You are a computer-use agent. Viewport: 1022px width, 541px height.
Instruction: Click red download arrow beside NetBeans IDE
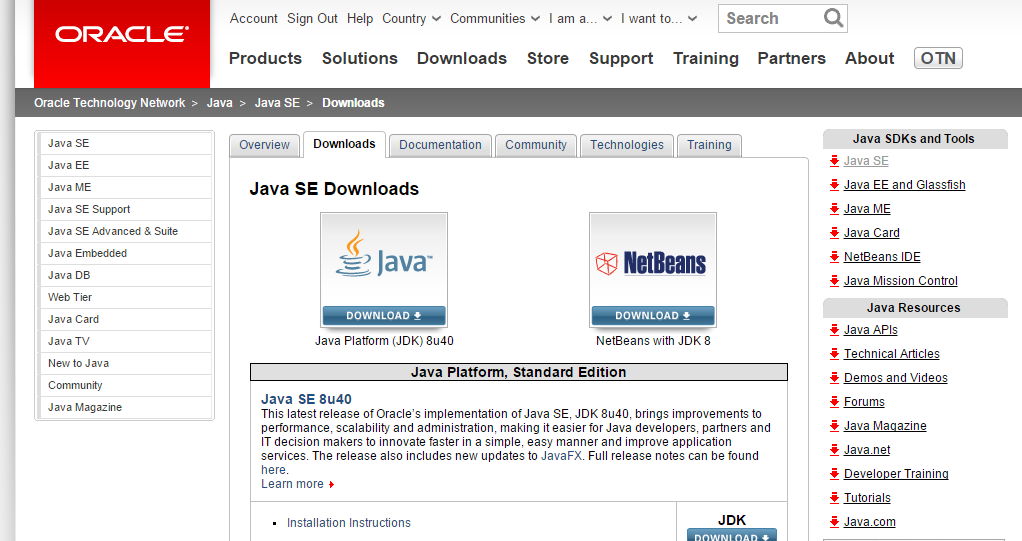834,257
